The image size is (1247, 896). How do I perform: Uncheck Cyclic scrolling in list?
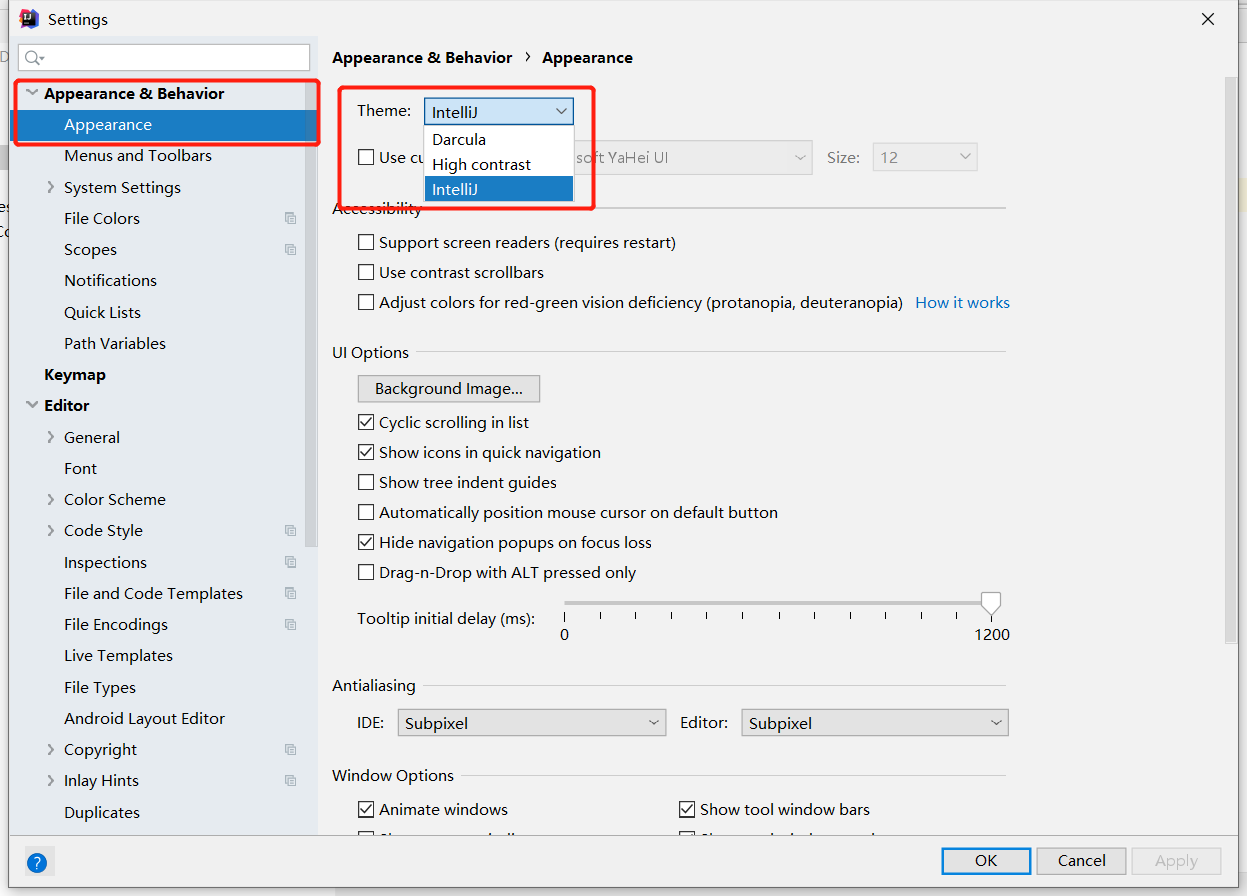coord(366,422)
